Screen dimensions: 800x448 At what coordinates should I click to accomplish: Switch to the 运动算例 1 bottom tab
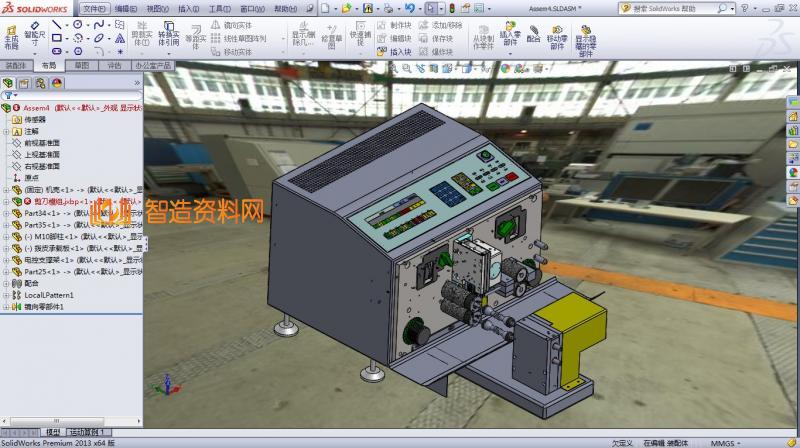coord(88,431)
